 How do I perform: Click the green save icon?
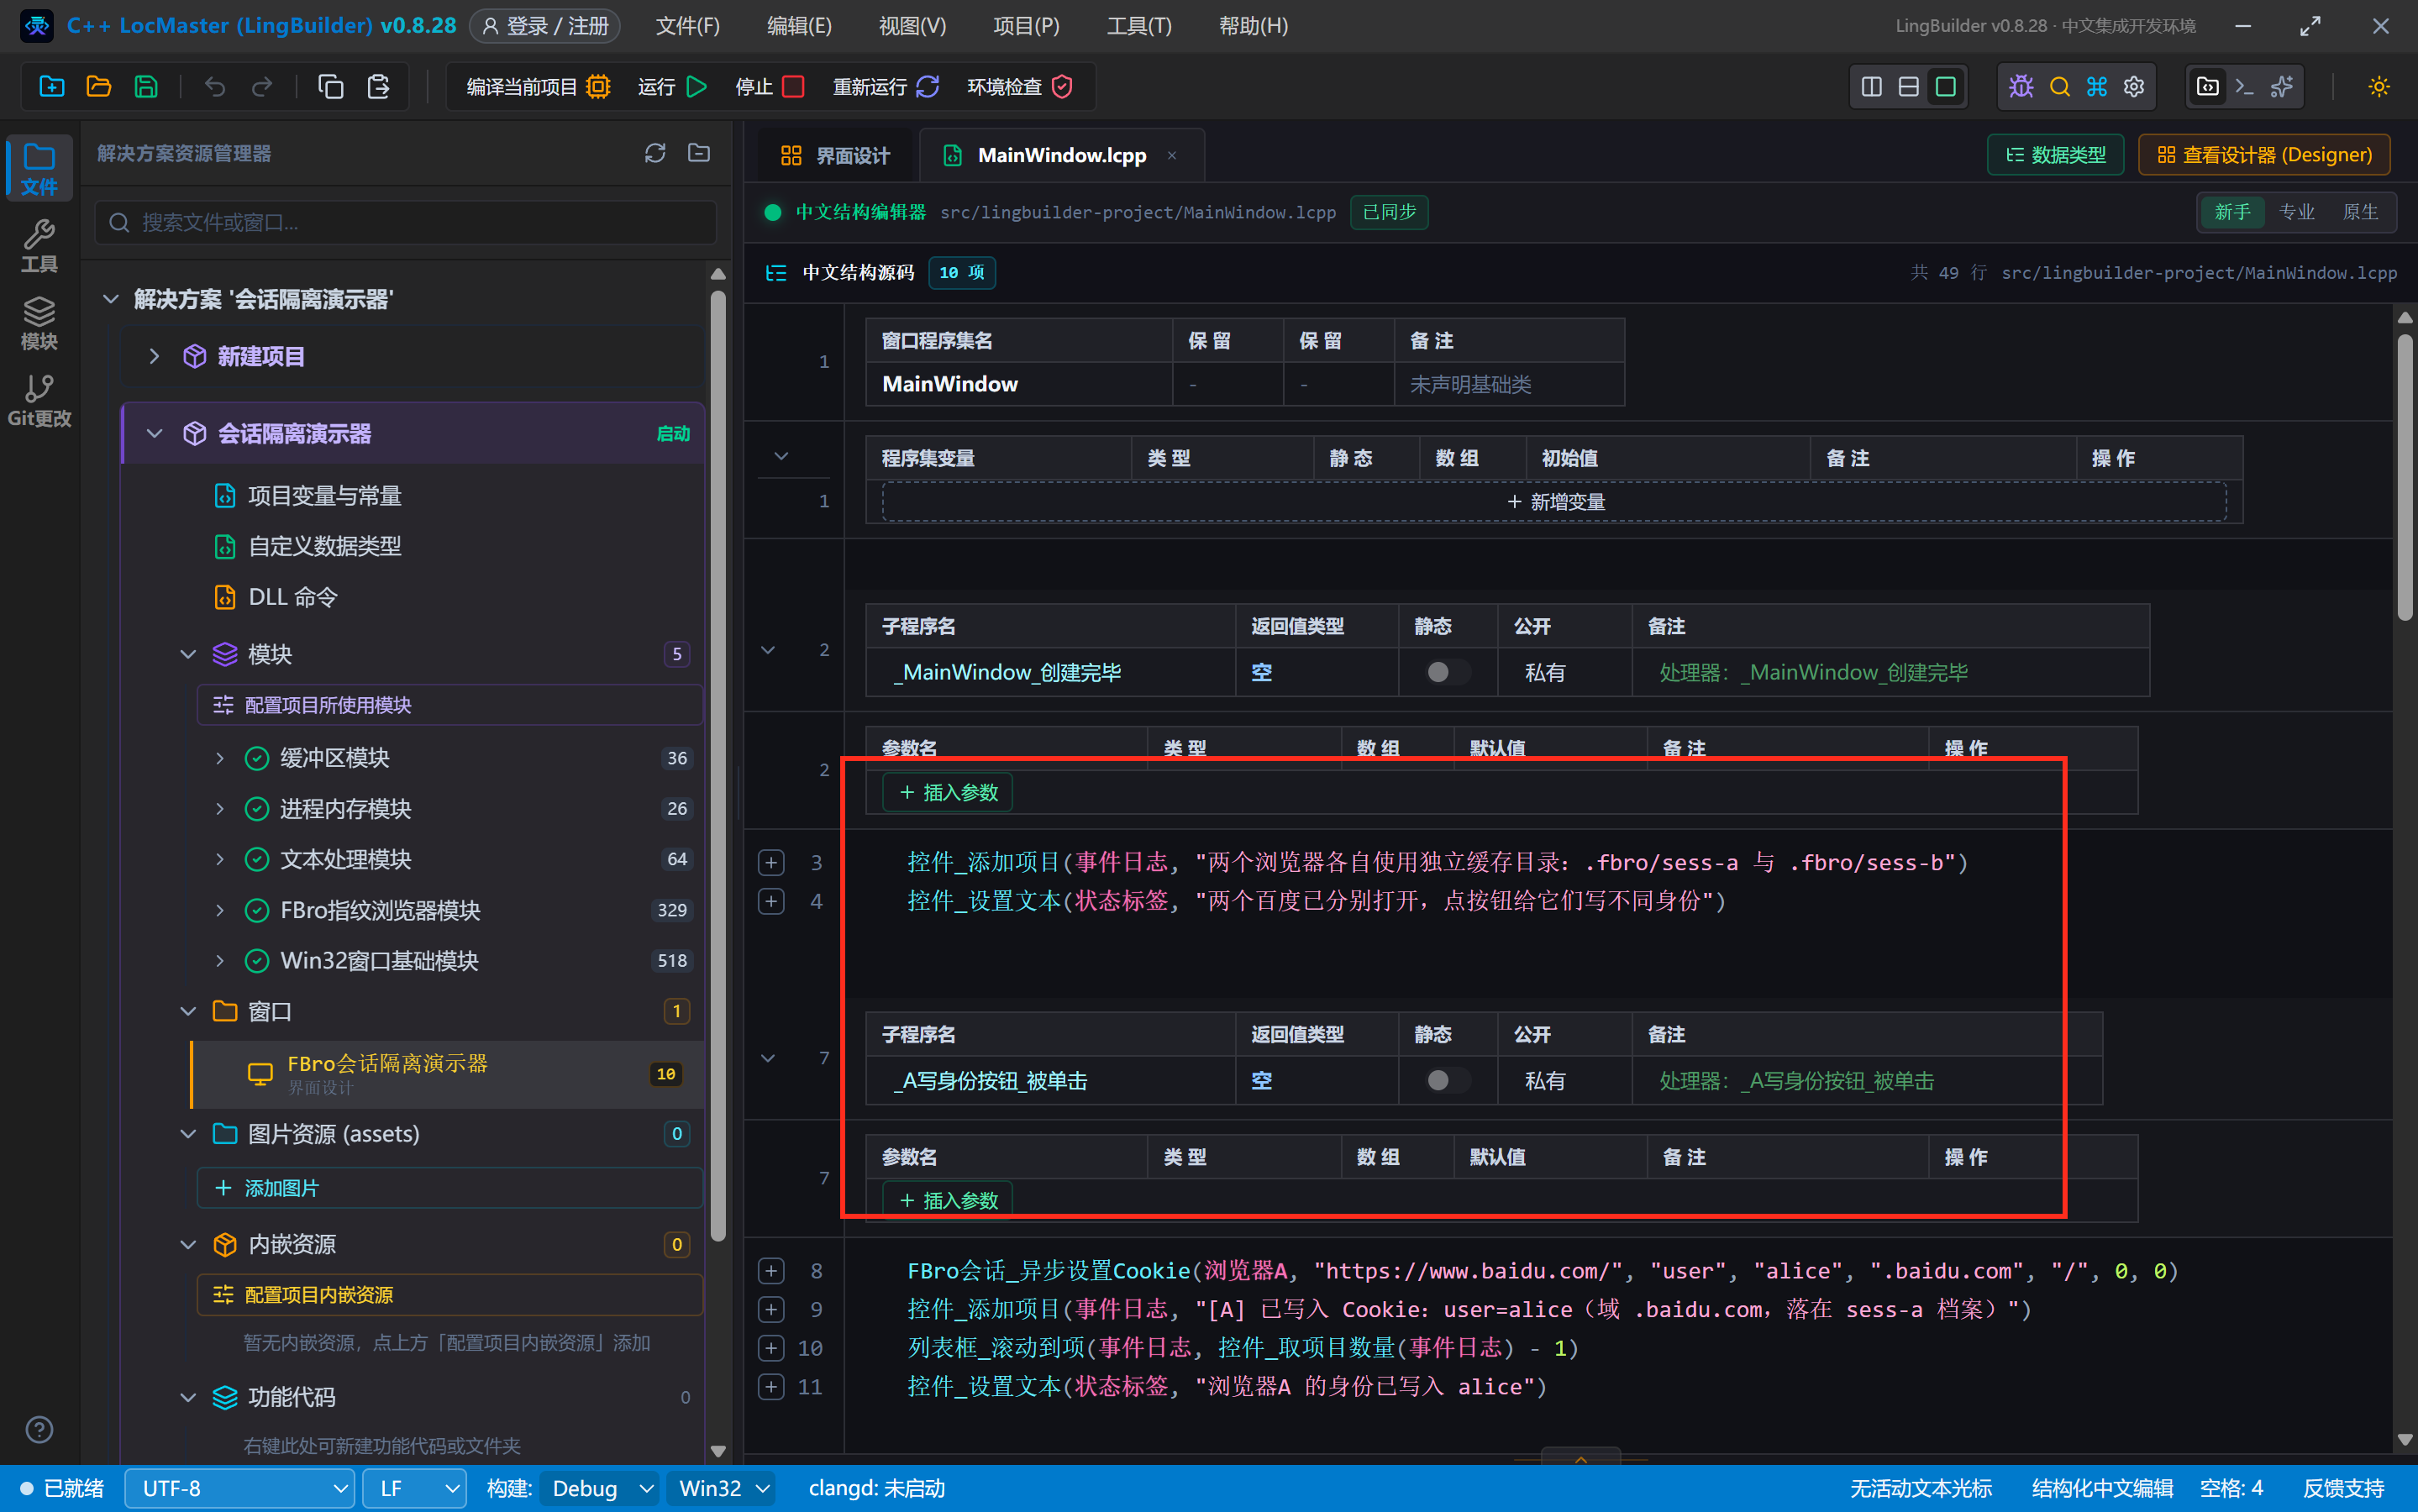tap(146, 87)
